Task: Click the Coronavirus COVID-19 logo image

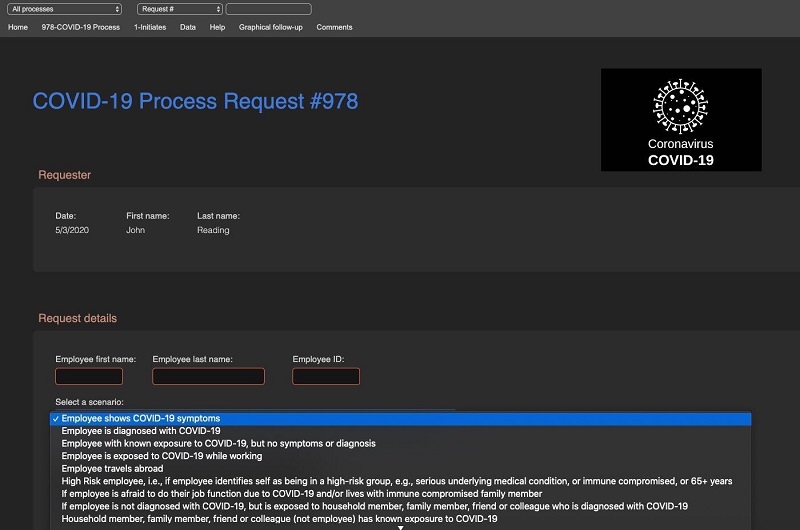Action: click(x=681, y=119)
